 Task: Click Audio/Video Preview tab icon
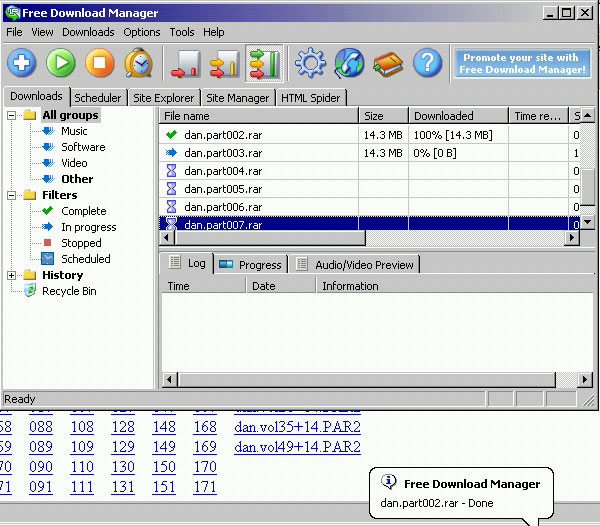coord(302,264)
